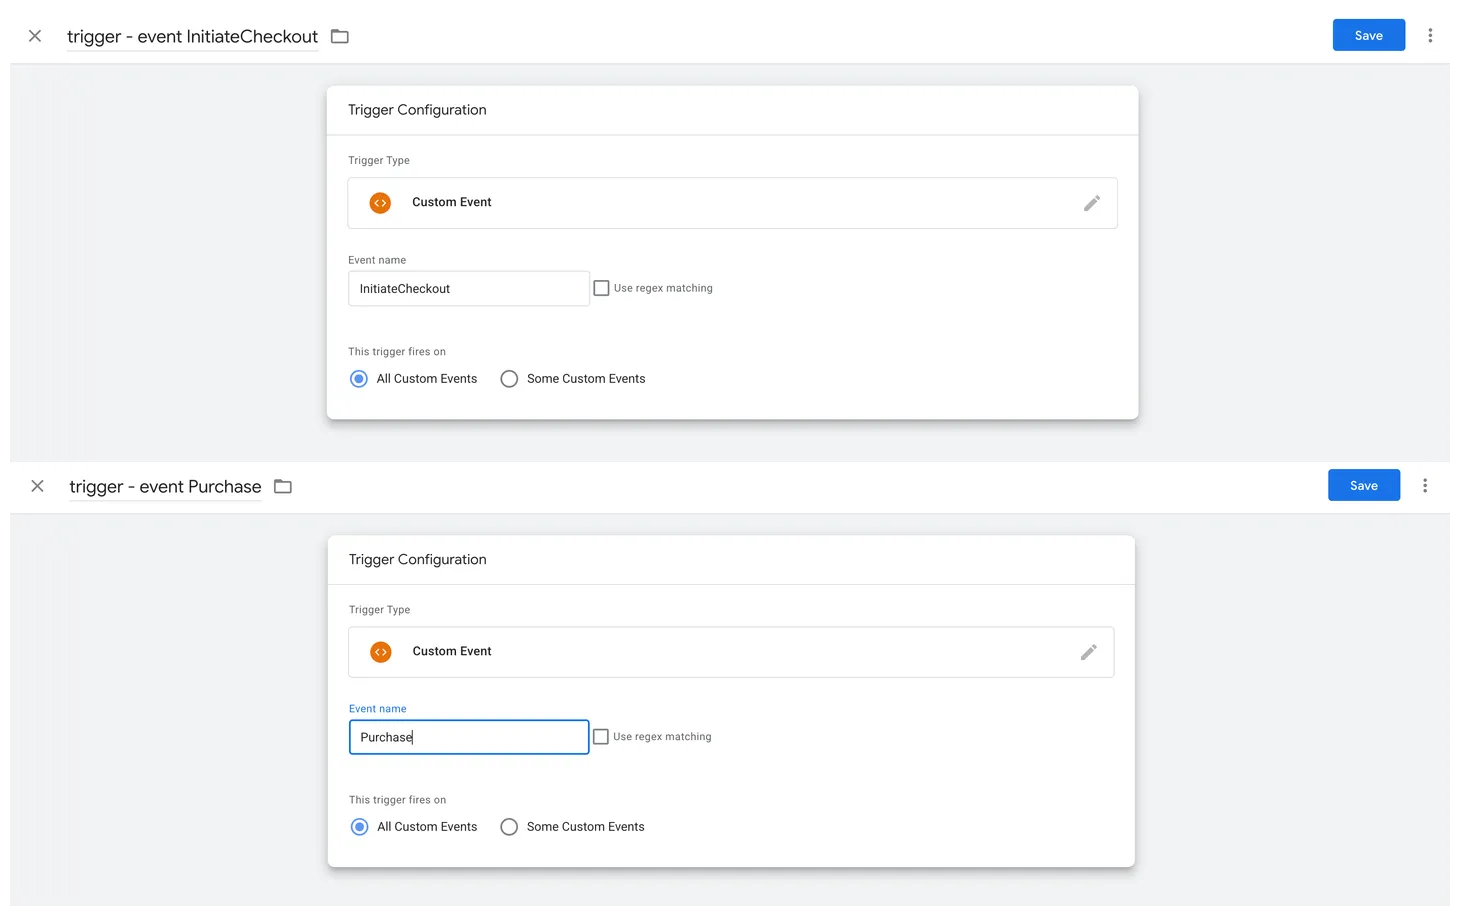Click the blue 'Event name' label in Purchase panel
This screenshot has height=915, width=1460.
point(377,709)
